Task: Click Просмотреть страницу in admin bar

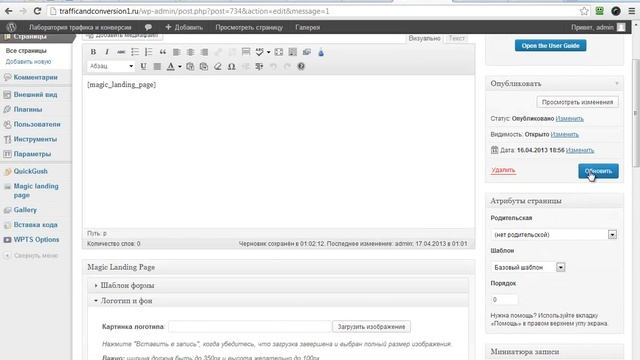Action: 249,27
